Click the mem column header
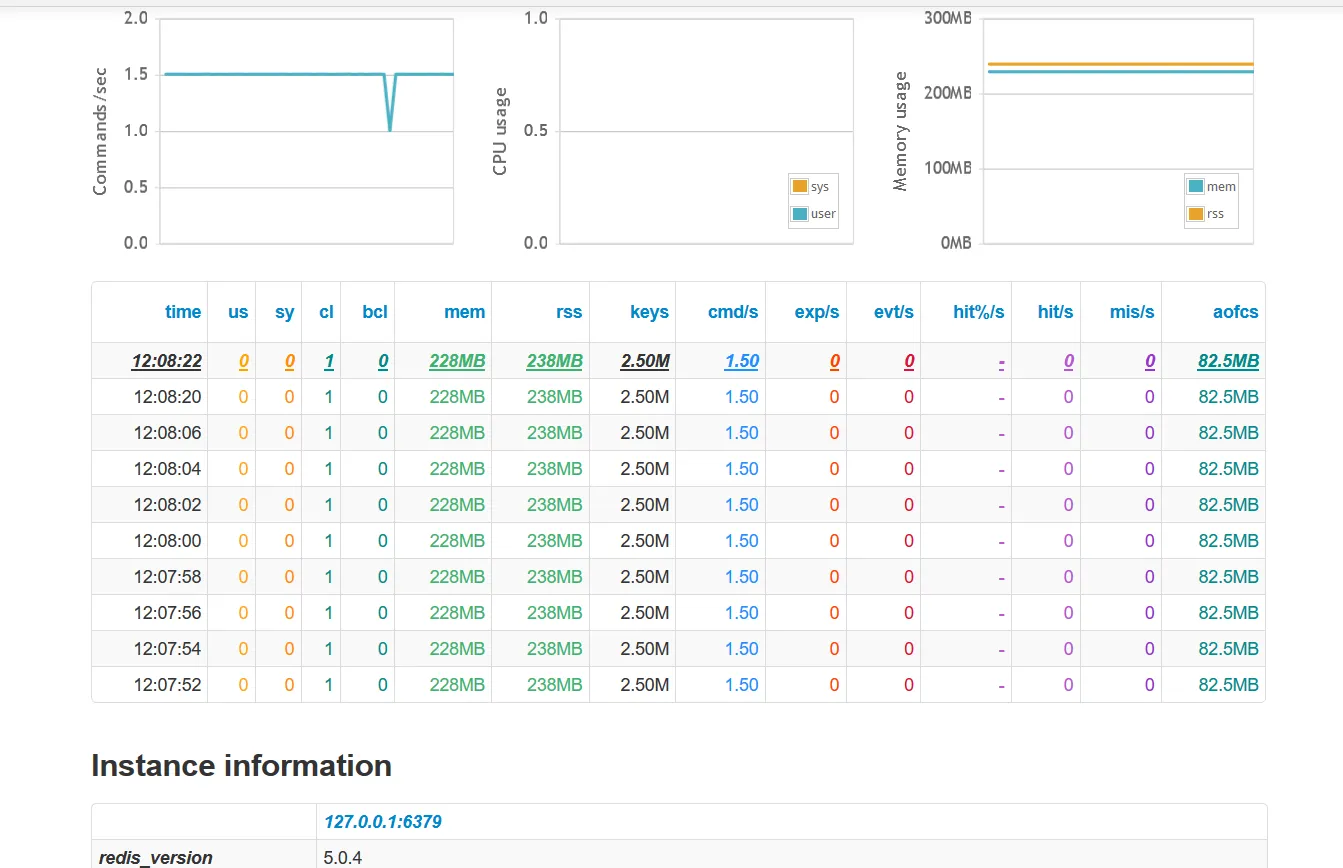This screenshot has width=1343, height=868. (x=465, y=312)
